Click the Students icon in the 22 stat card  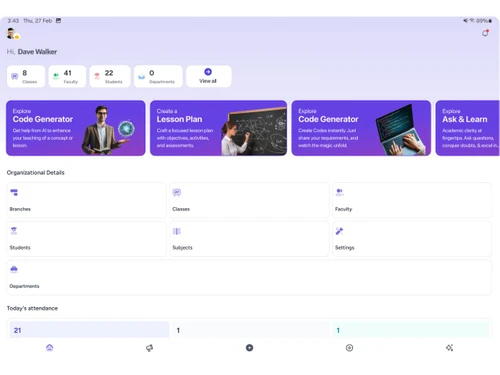coord(97,76)
